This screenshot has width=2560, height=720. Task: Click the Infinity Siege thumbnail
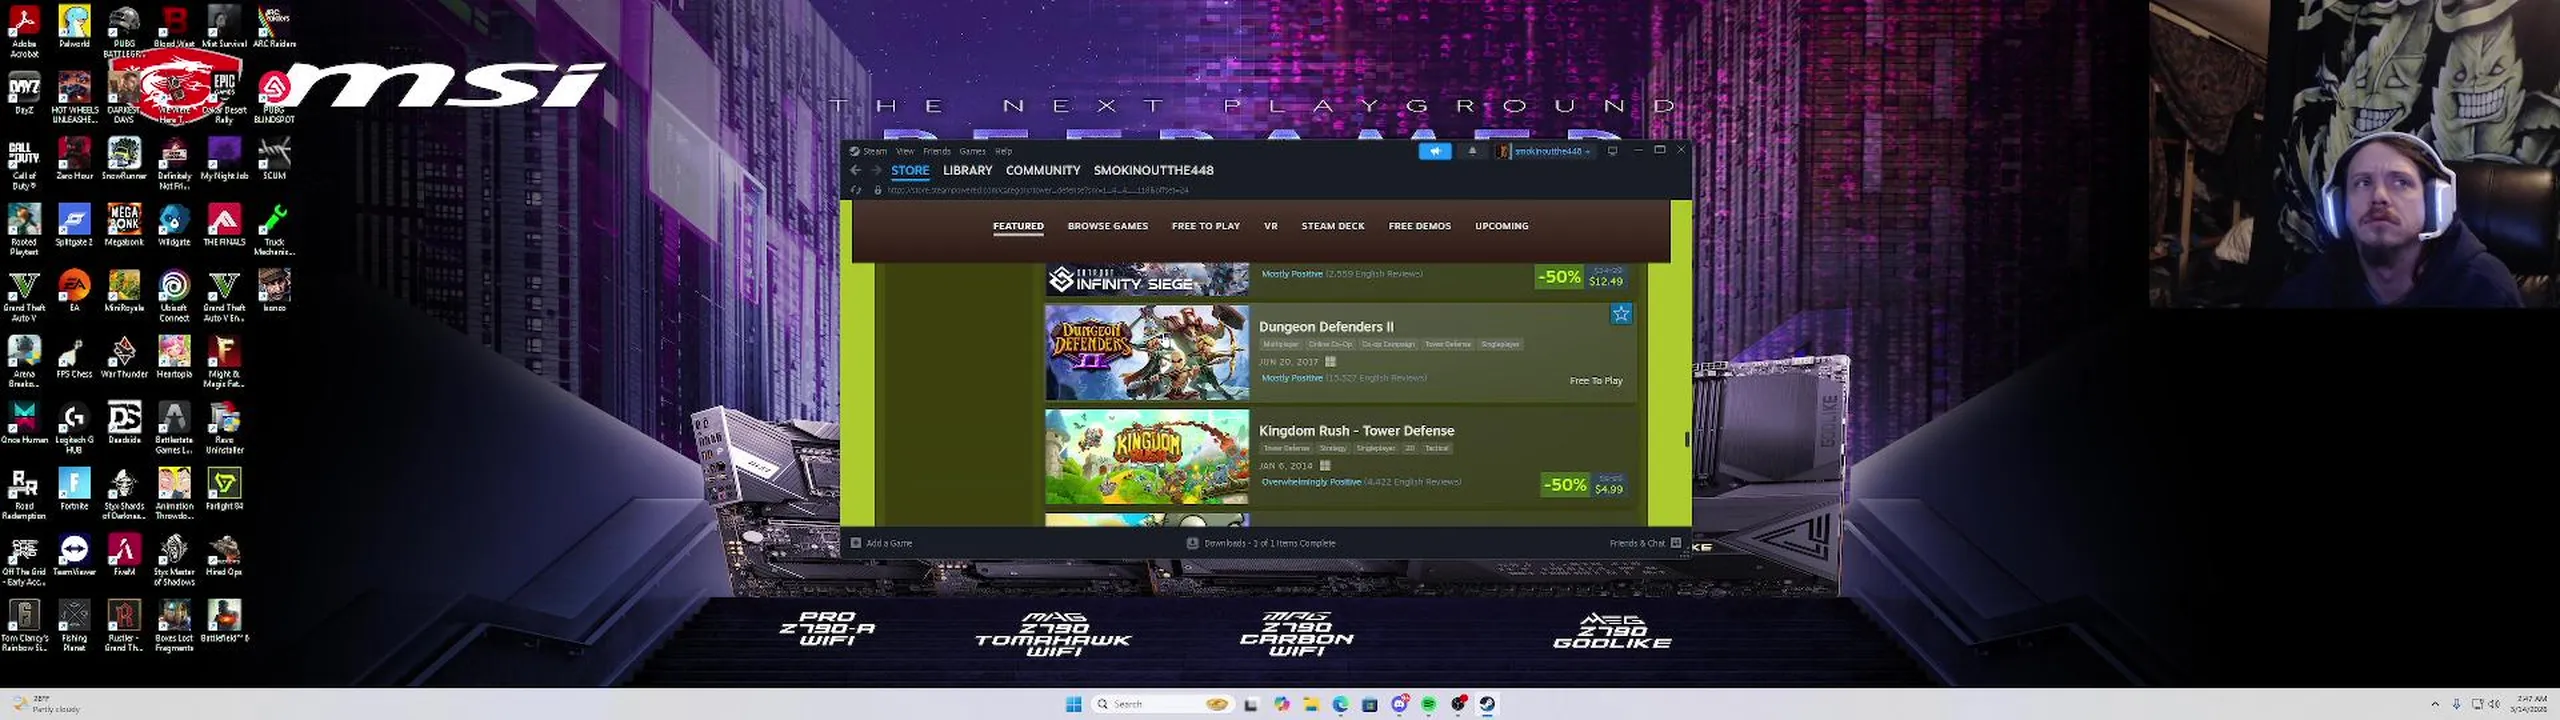click(x=1147, y=279)
